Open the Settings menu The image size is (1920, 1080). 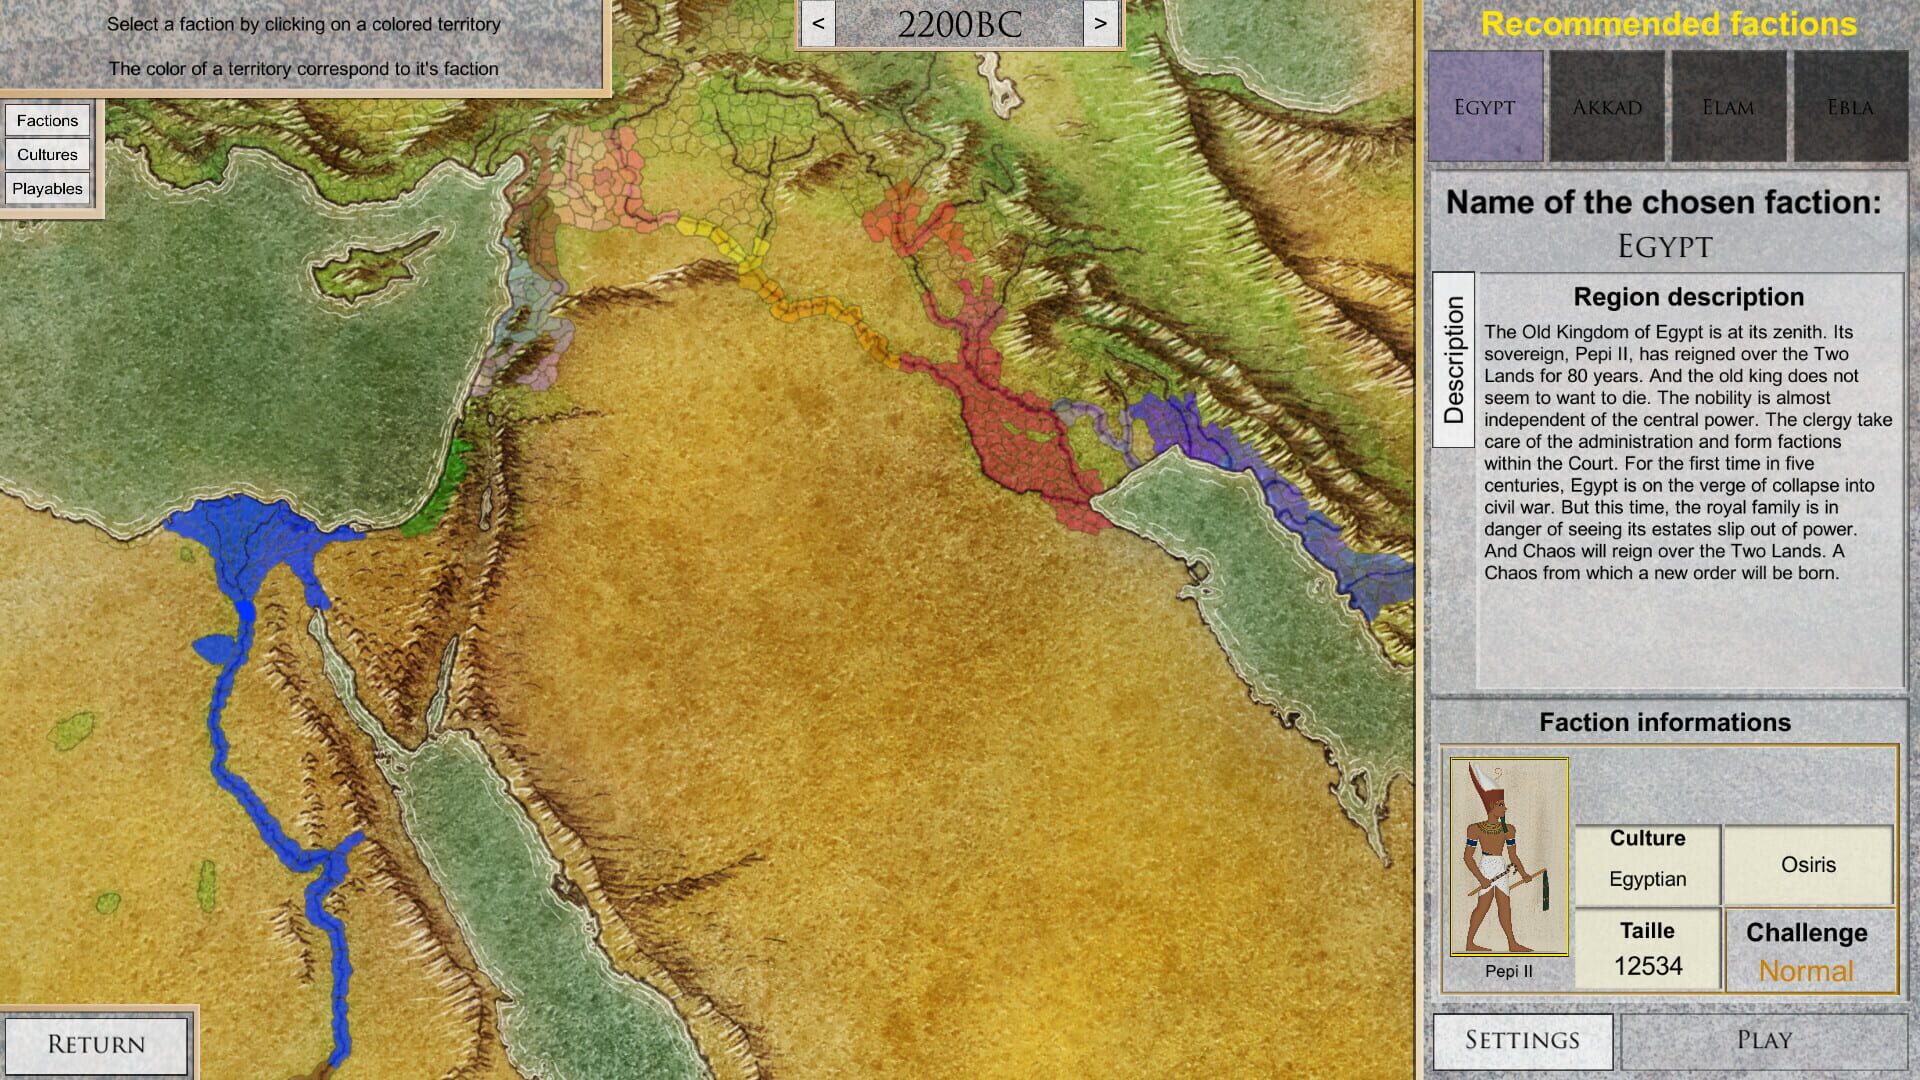pos(1522,1040)
